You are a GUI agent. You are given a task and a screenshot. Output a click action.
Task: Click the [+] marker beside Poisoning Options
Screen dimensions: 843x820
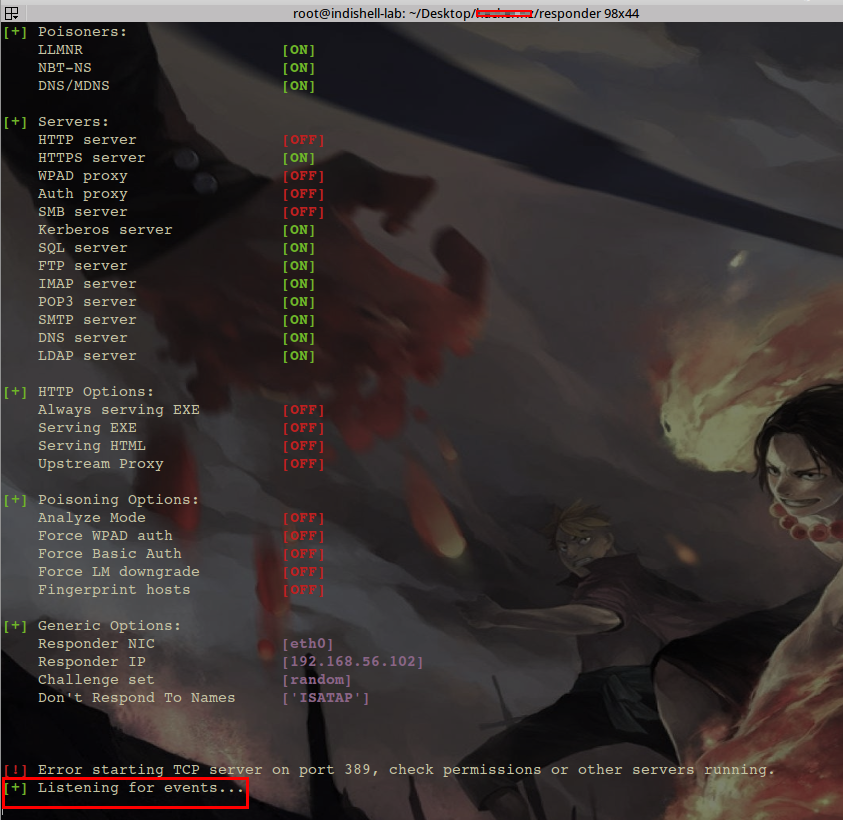point(15,500)
